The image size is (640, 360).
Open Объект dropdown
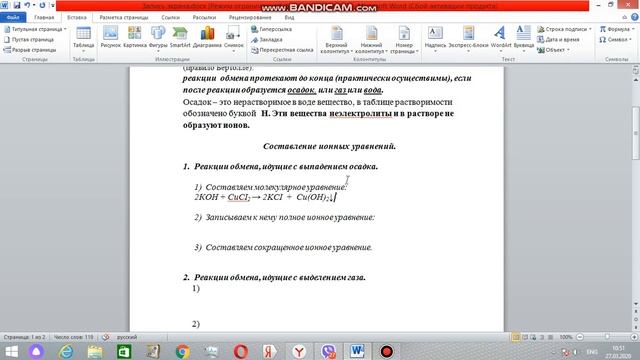pyautogui.click(x=553, y=50)
